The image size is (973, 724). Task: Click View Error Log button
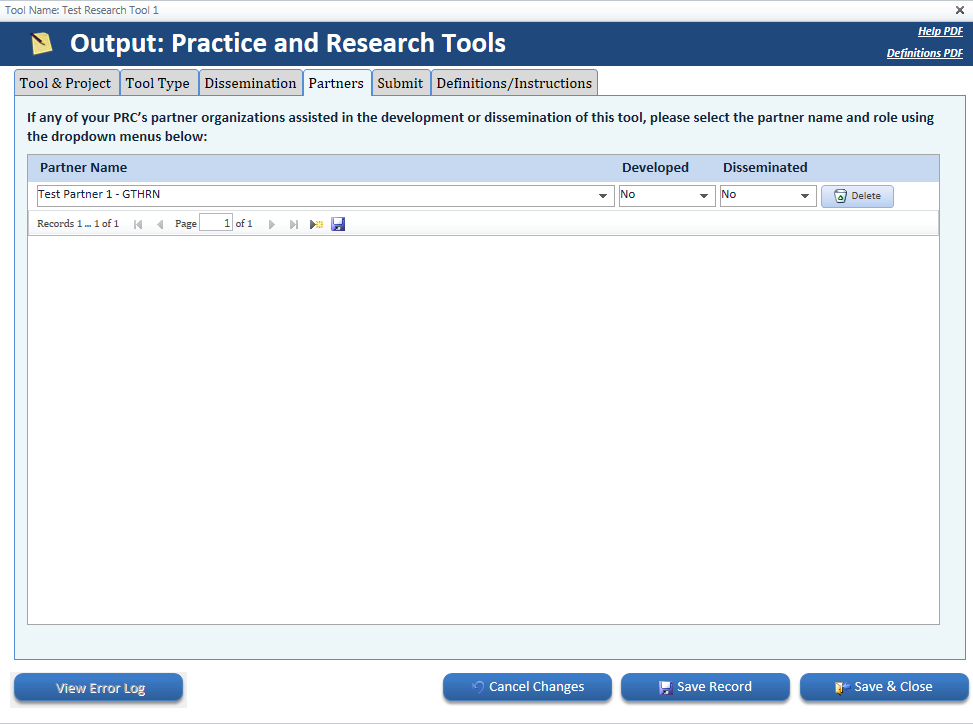coord(99,688)
